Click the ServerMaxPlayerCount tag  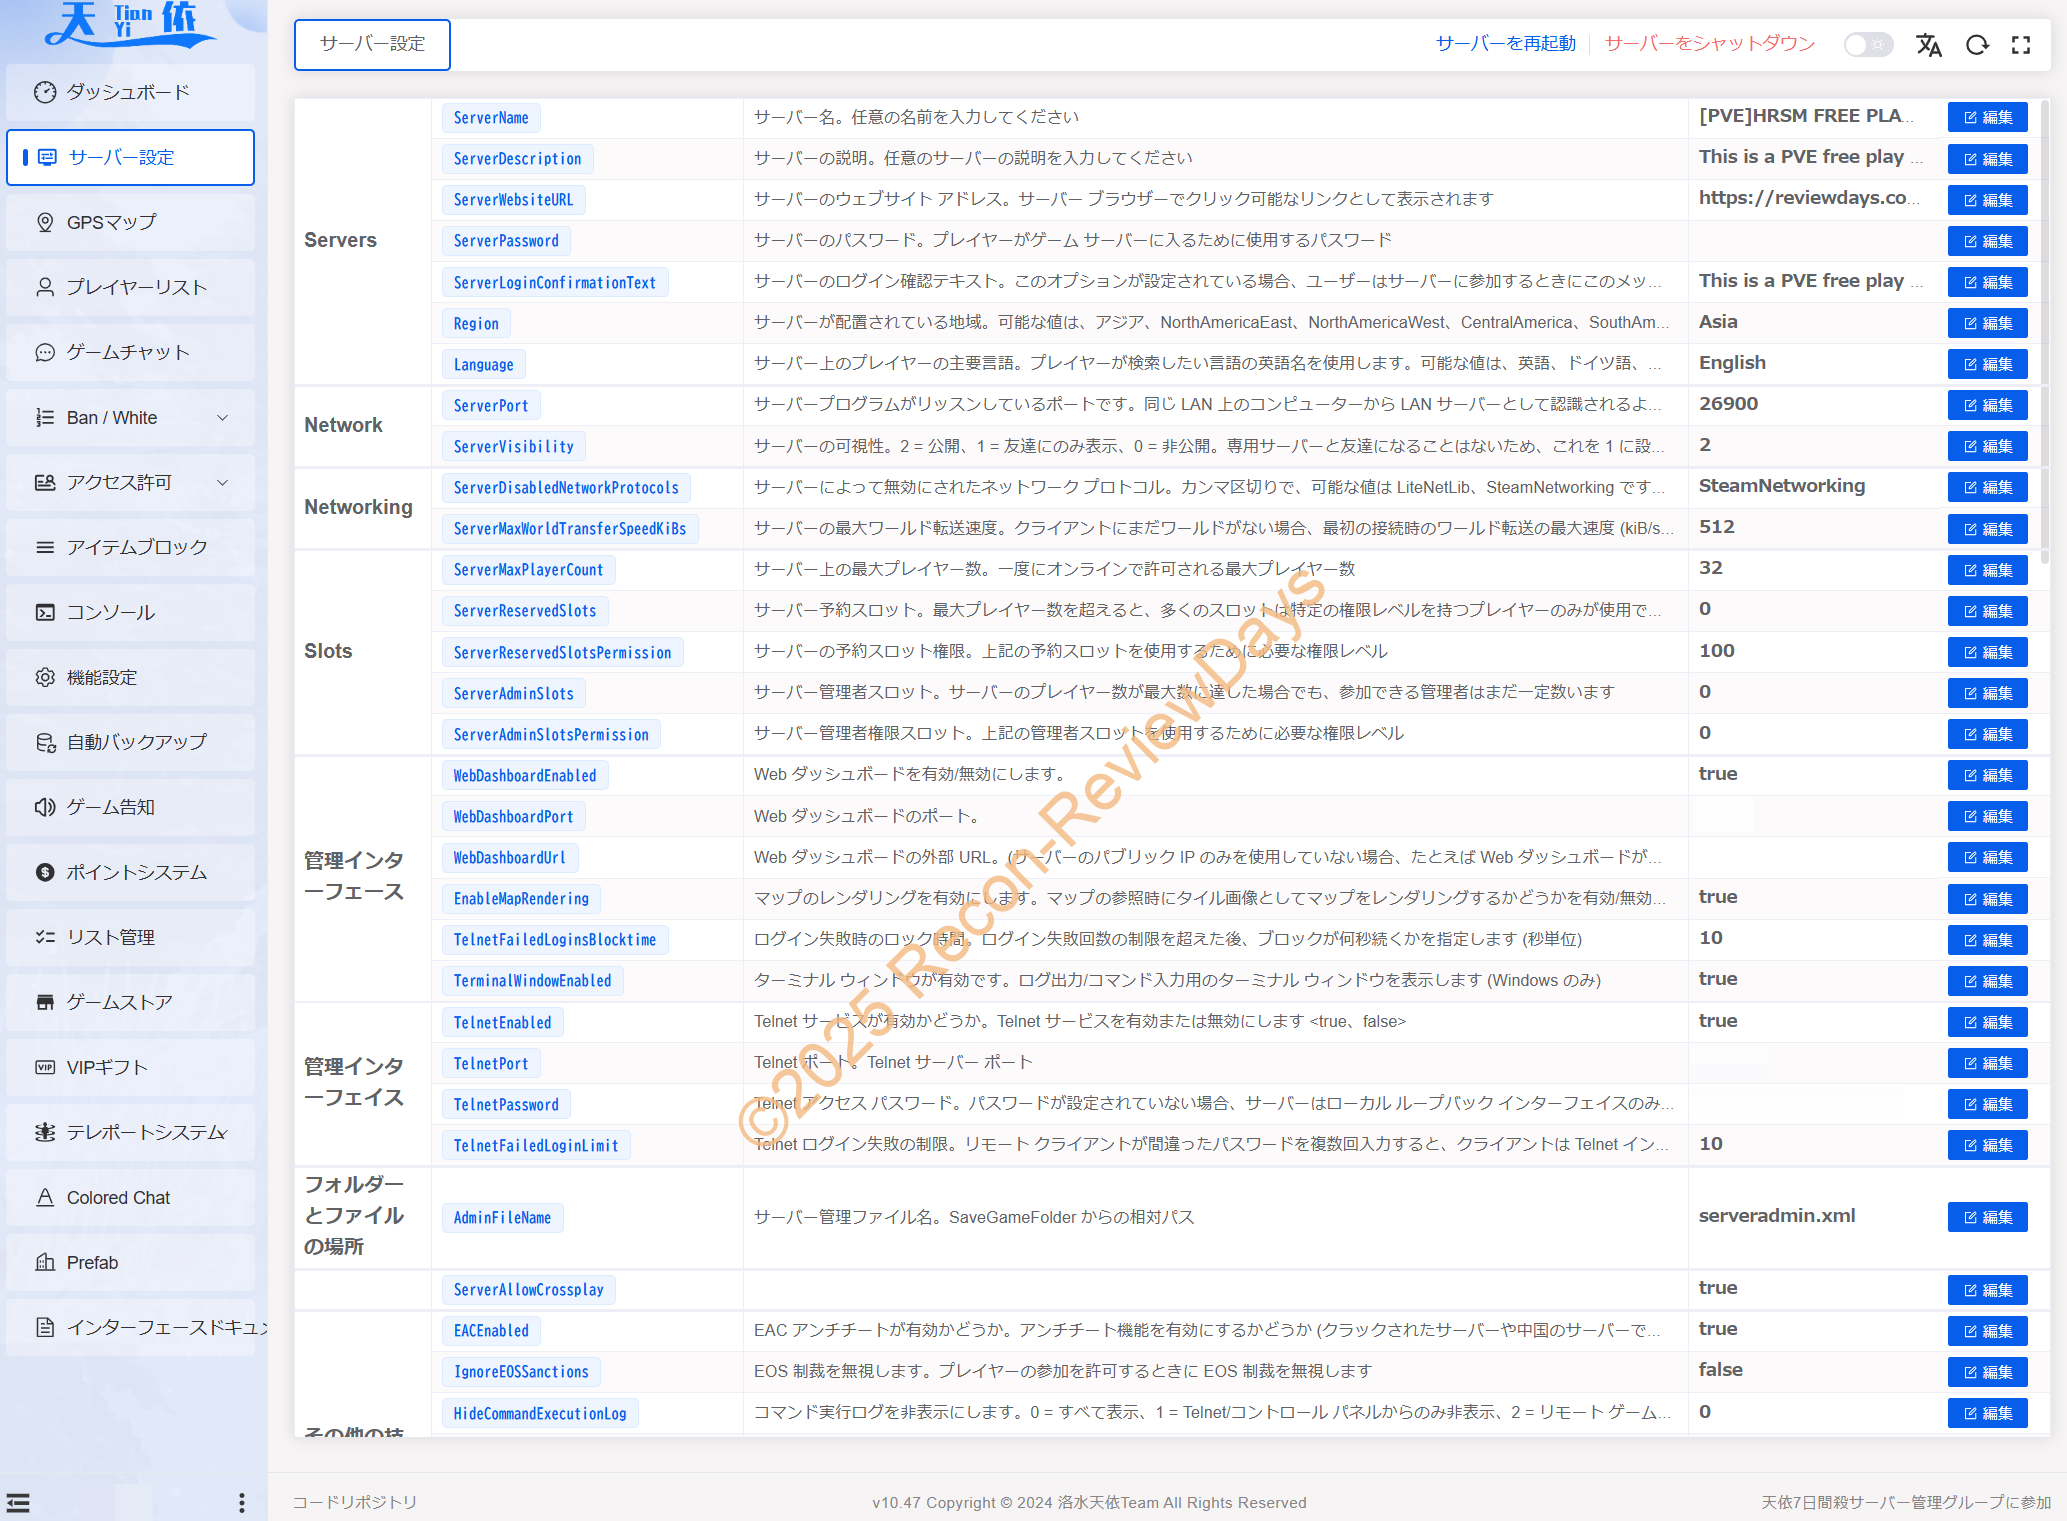[x=528, y=570]
